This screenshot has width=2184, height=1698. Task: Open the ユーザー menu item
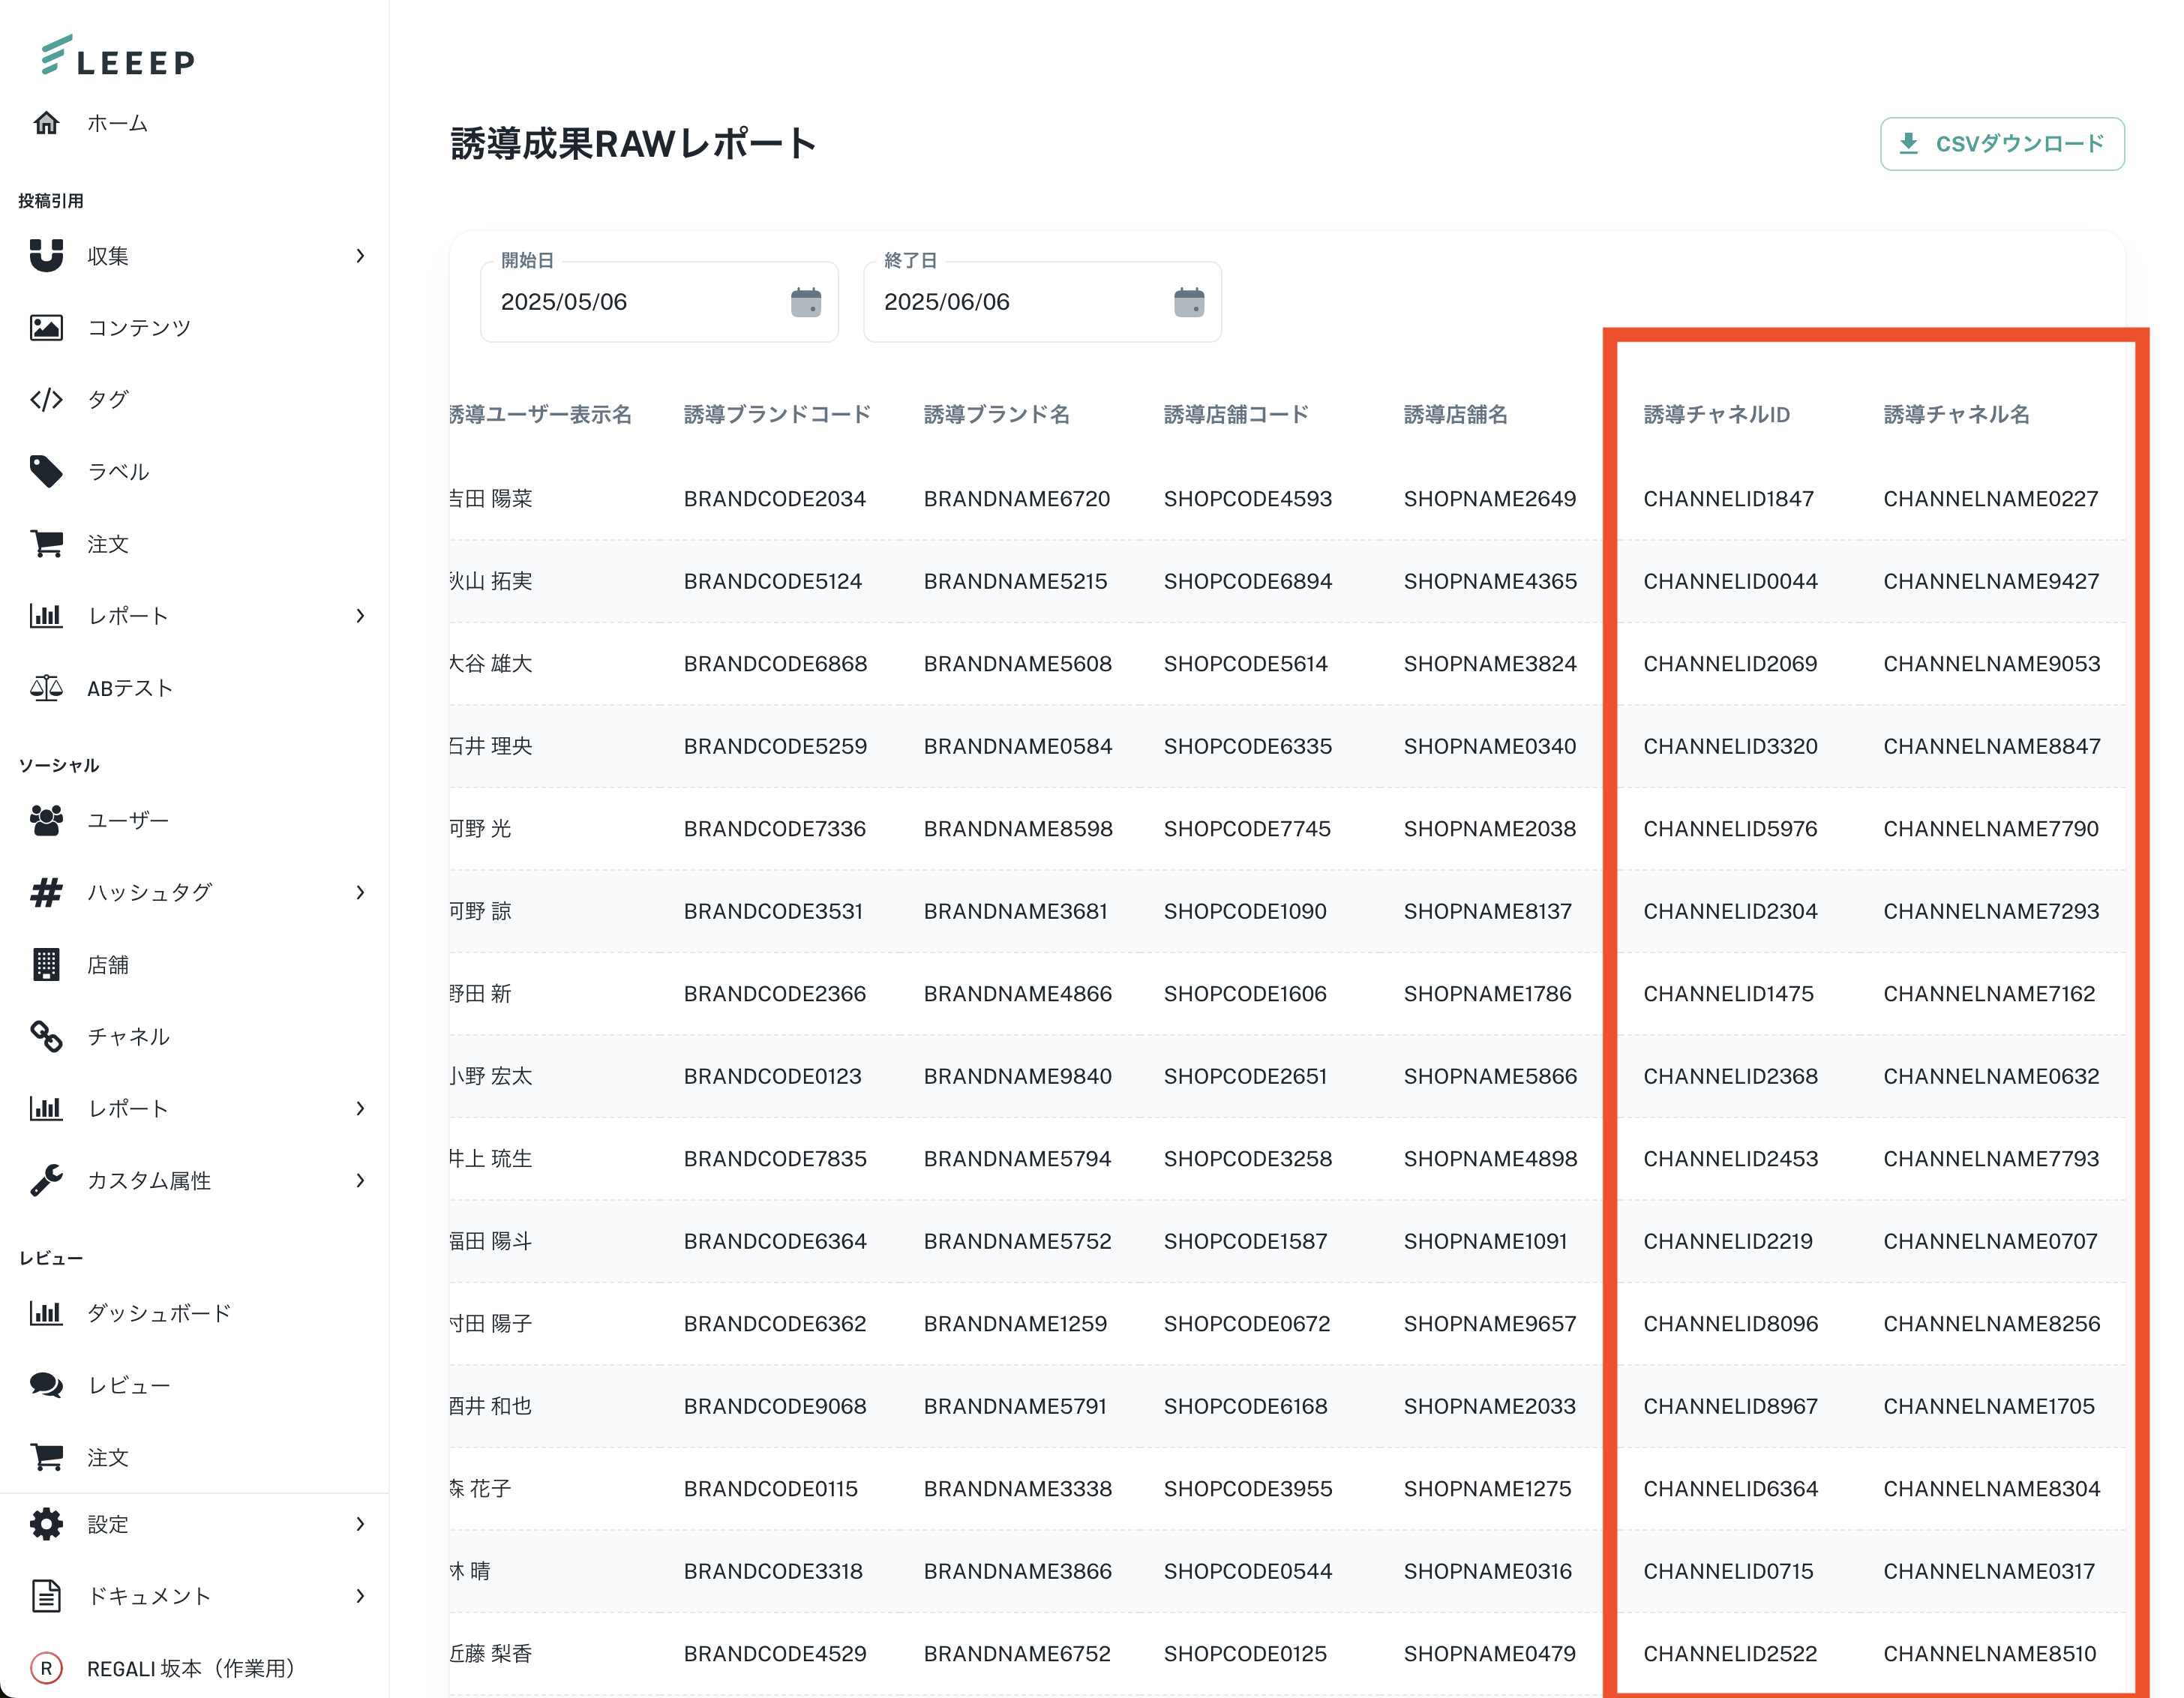pos(128,820)
